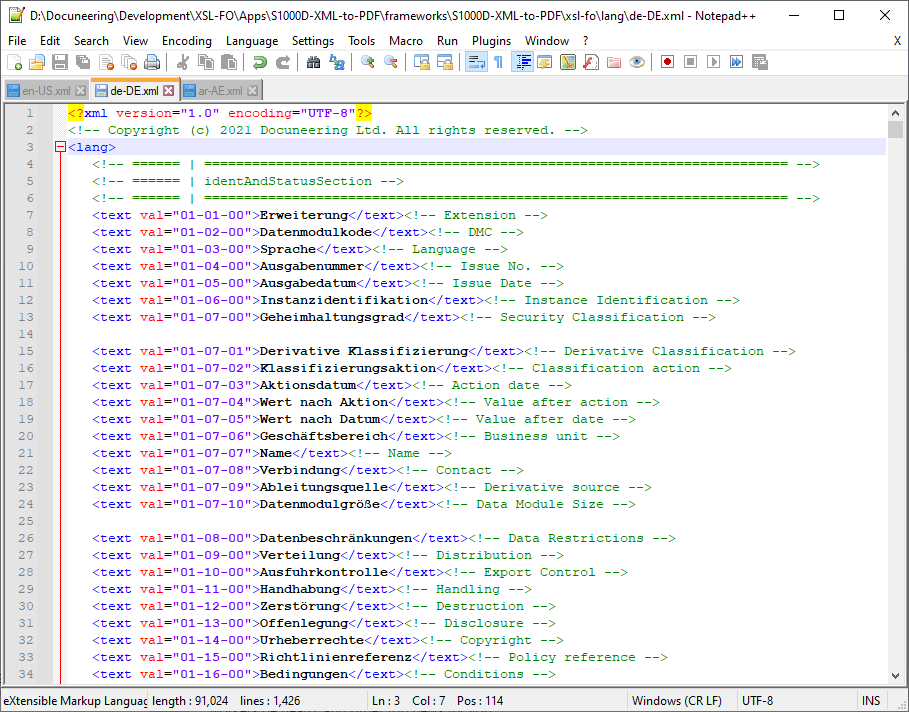Zoom in using the magnifier plus icon
909x712 pixels.
368,62
